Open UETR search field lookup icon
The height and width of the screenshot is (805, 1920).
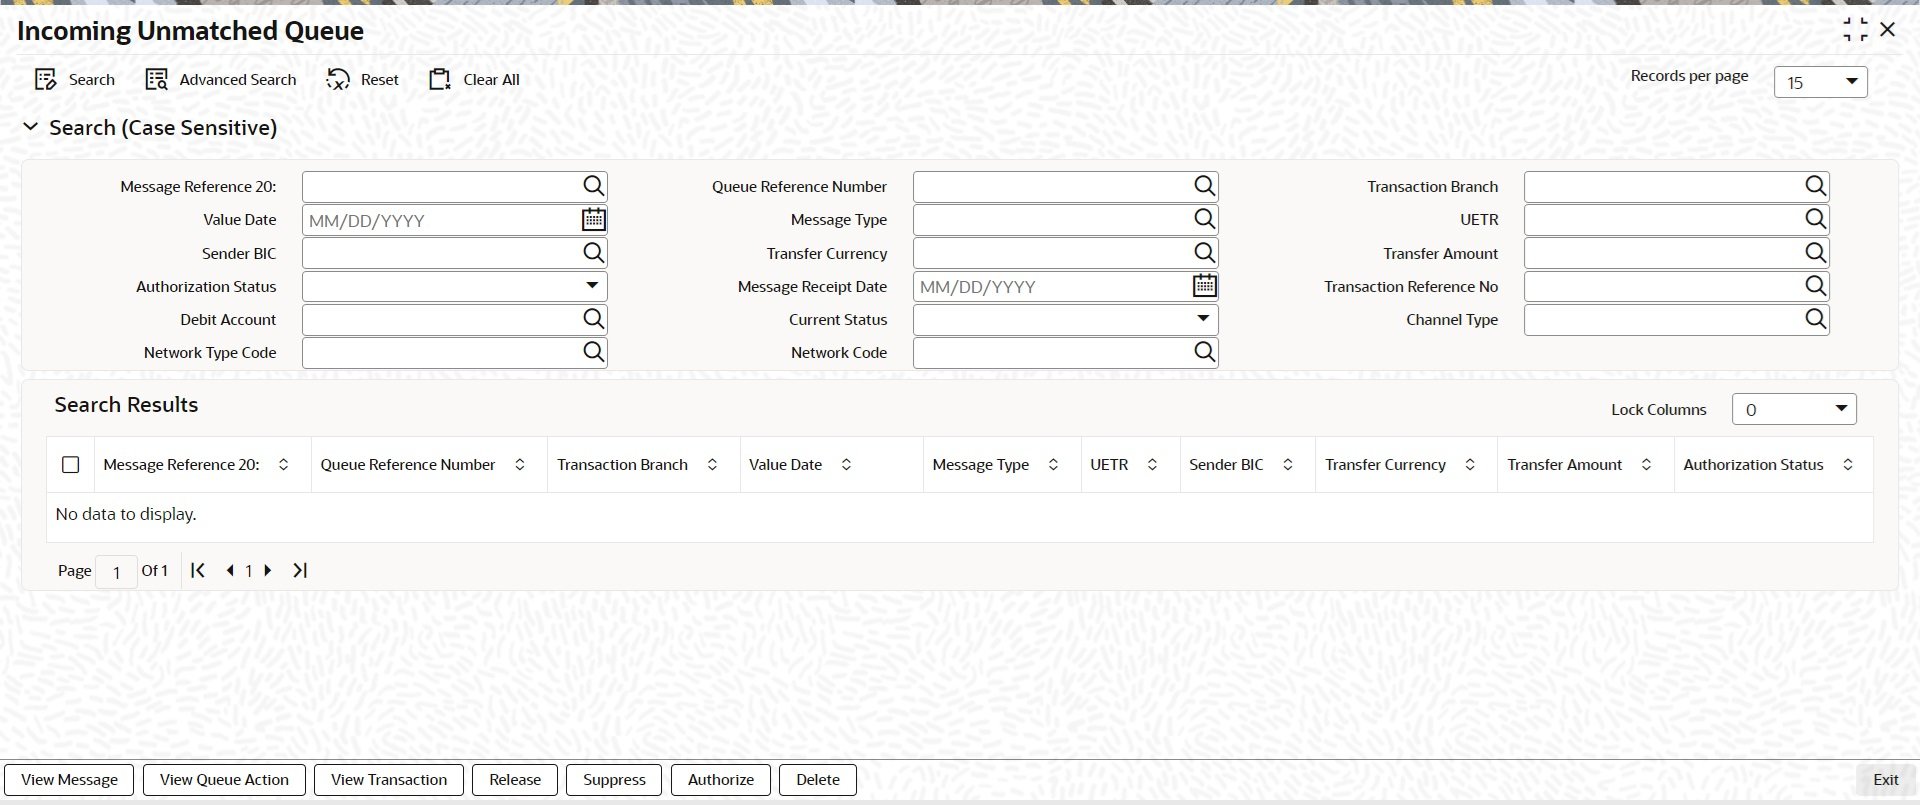point(1816,219)
